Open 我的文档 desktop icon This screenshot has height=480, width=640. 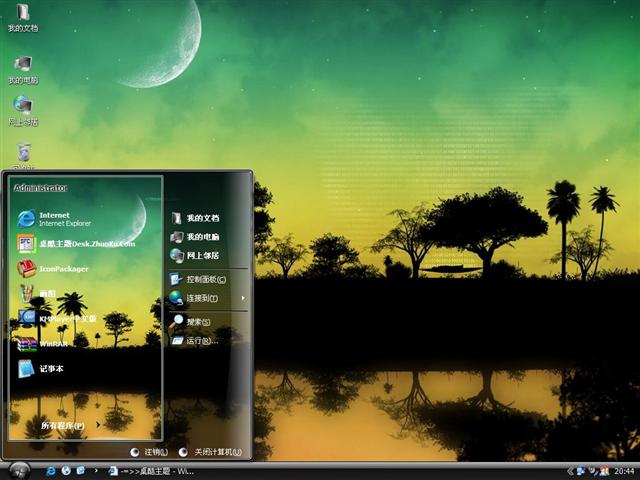pyautogui.click(x=23, y=18)
